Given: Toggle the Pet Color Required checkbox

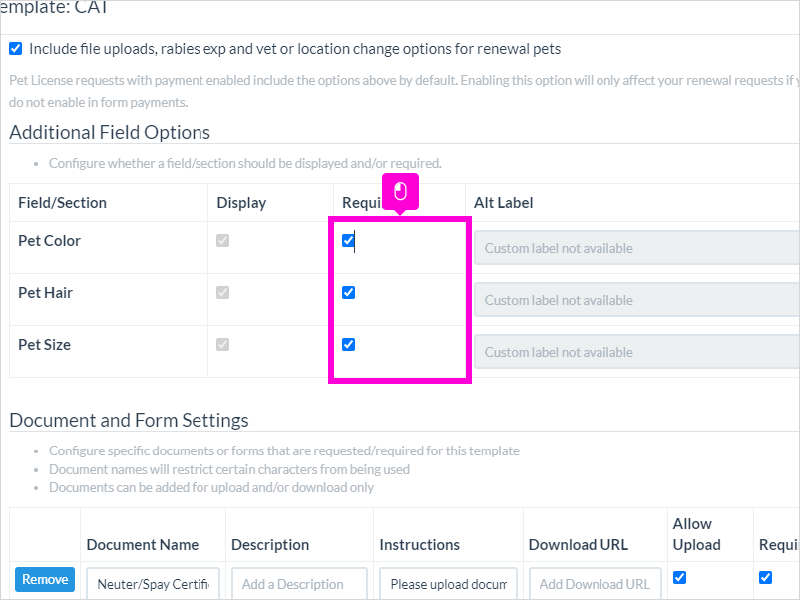Looking at the screenshot, I should tap(348, 240).
